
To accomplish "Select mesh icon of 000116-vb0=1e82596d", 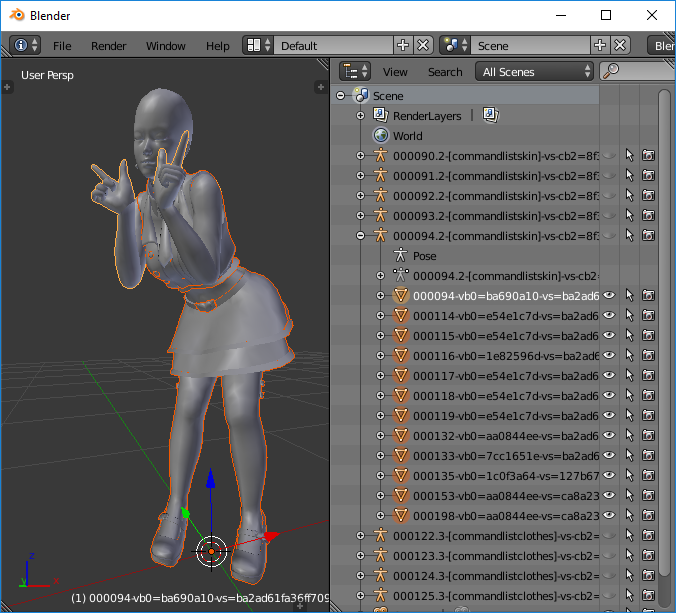I will pyautogui.click(x=401, y=356).
